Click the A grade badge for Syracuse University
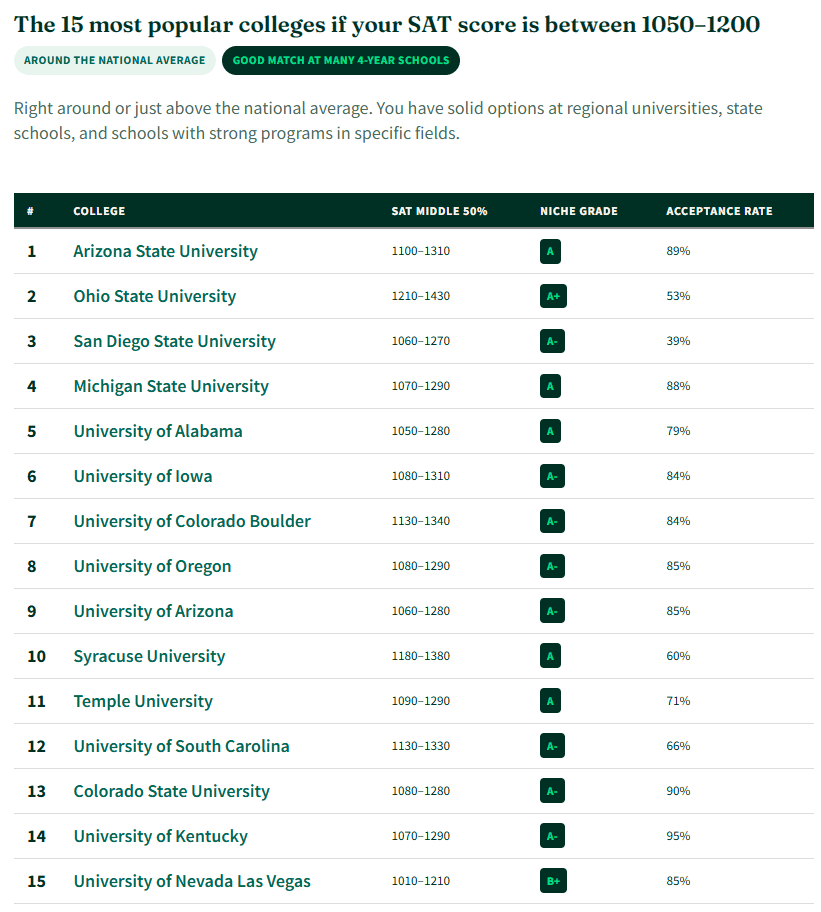Screen dimensions: 821x912 [550, 656]
